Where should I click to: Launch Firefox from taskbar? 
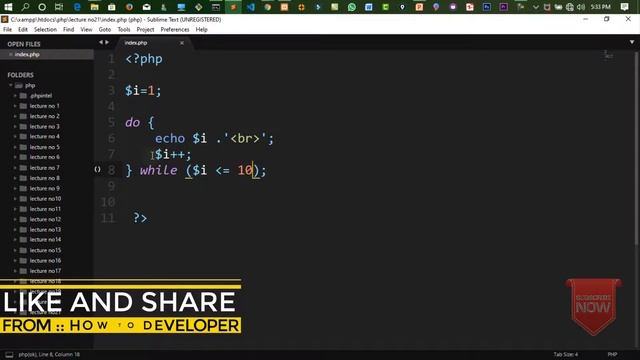click(129, 7)
